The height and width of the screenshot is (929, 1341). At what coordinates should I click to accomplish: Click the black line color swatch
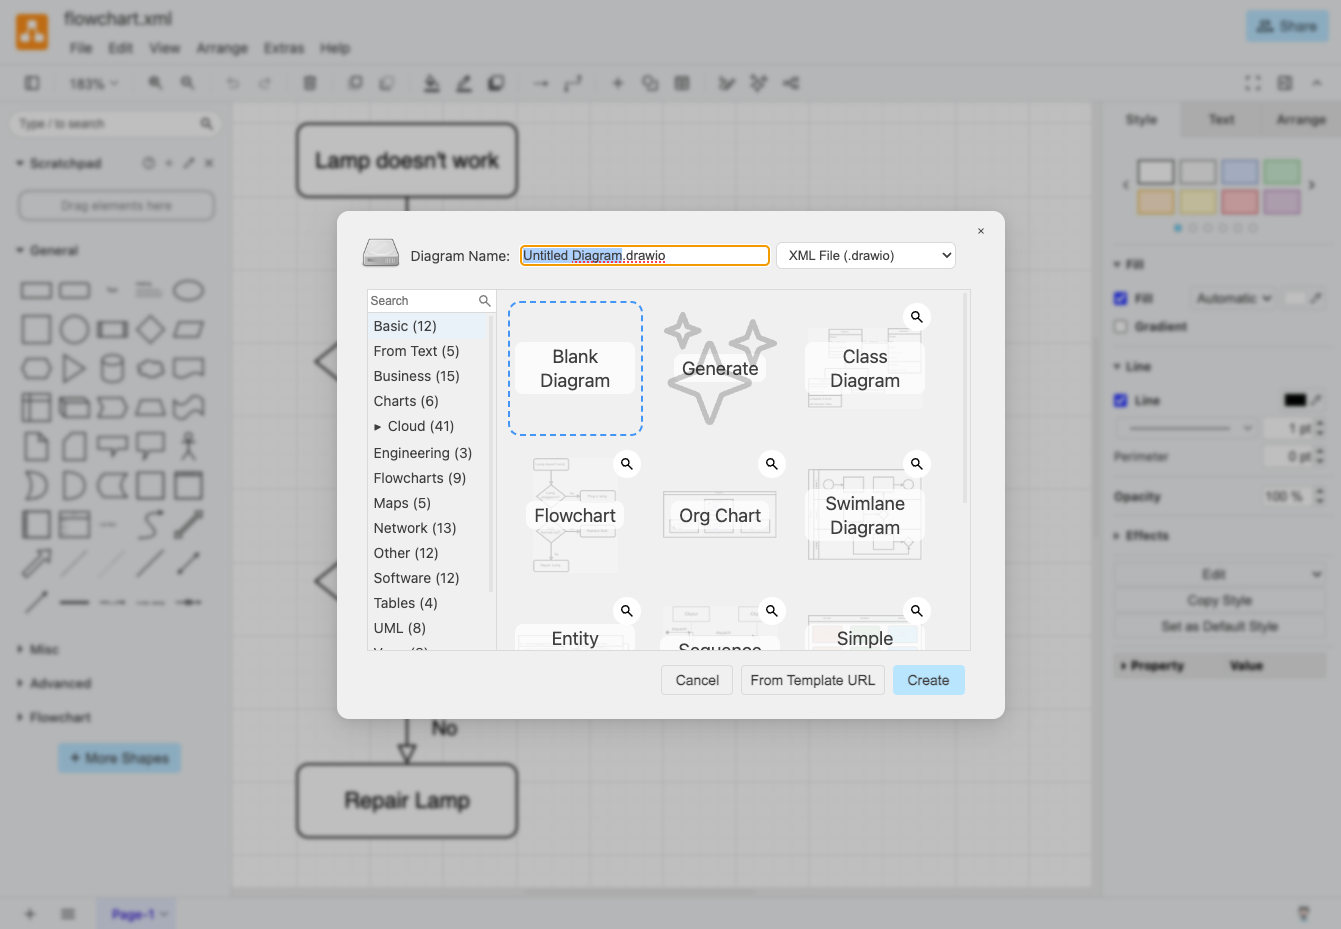(x=1295, y=400)
